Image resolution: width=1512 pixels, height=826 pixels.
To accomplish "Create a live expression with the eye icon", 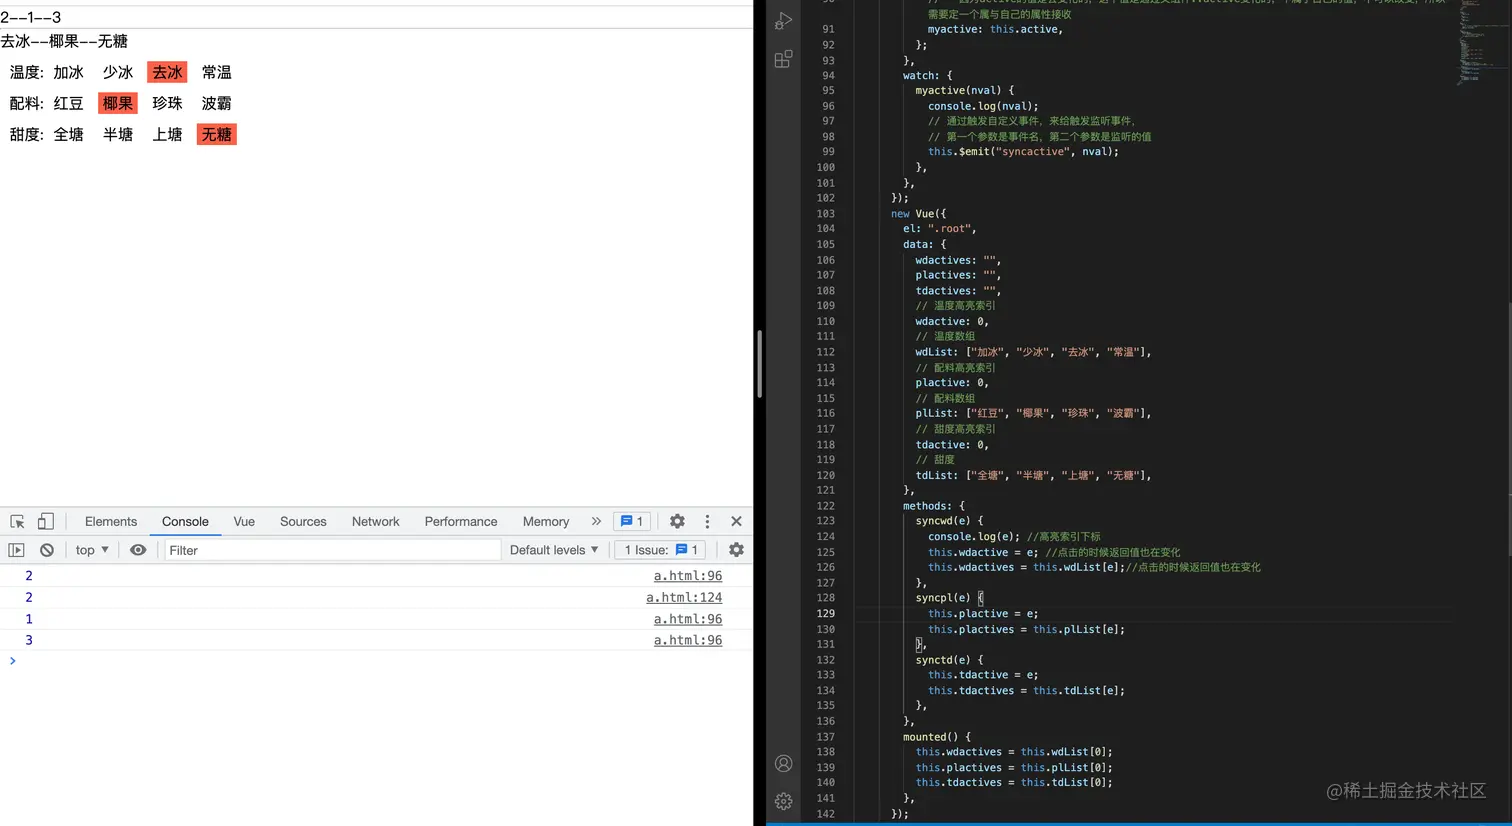I will (x=138, y=550).
